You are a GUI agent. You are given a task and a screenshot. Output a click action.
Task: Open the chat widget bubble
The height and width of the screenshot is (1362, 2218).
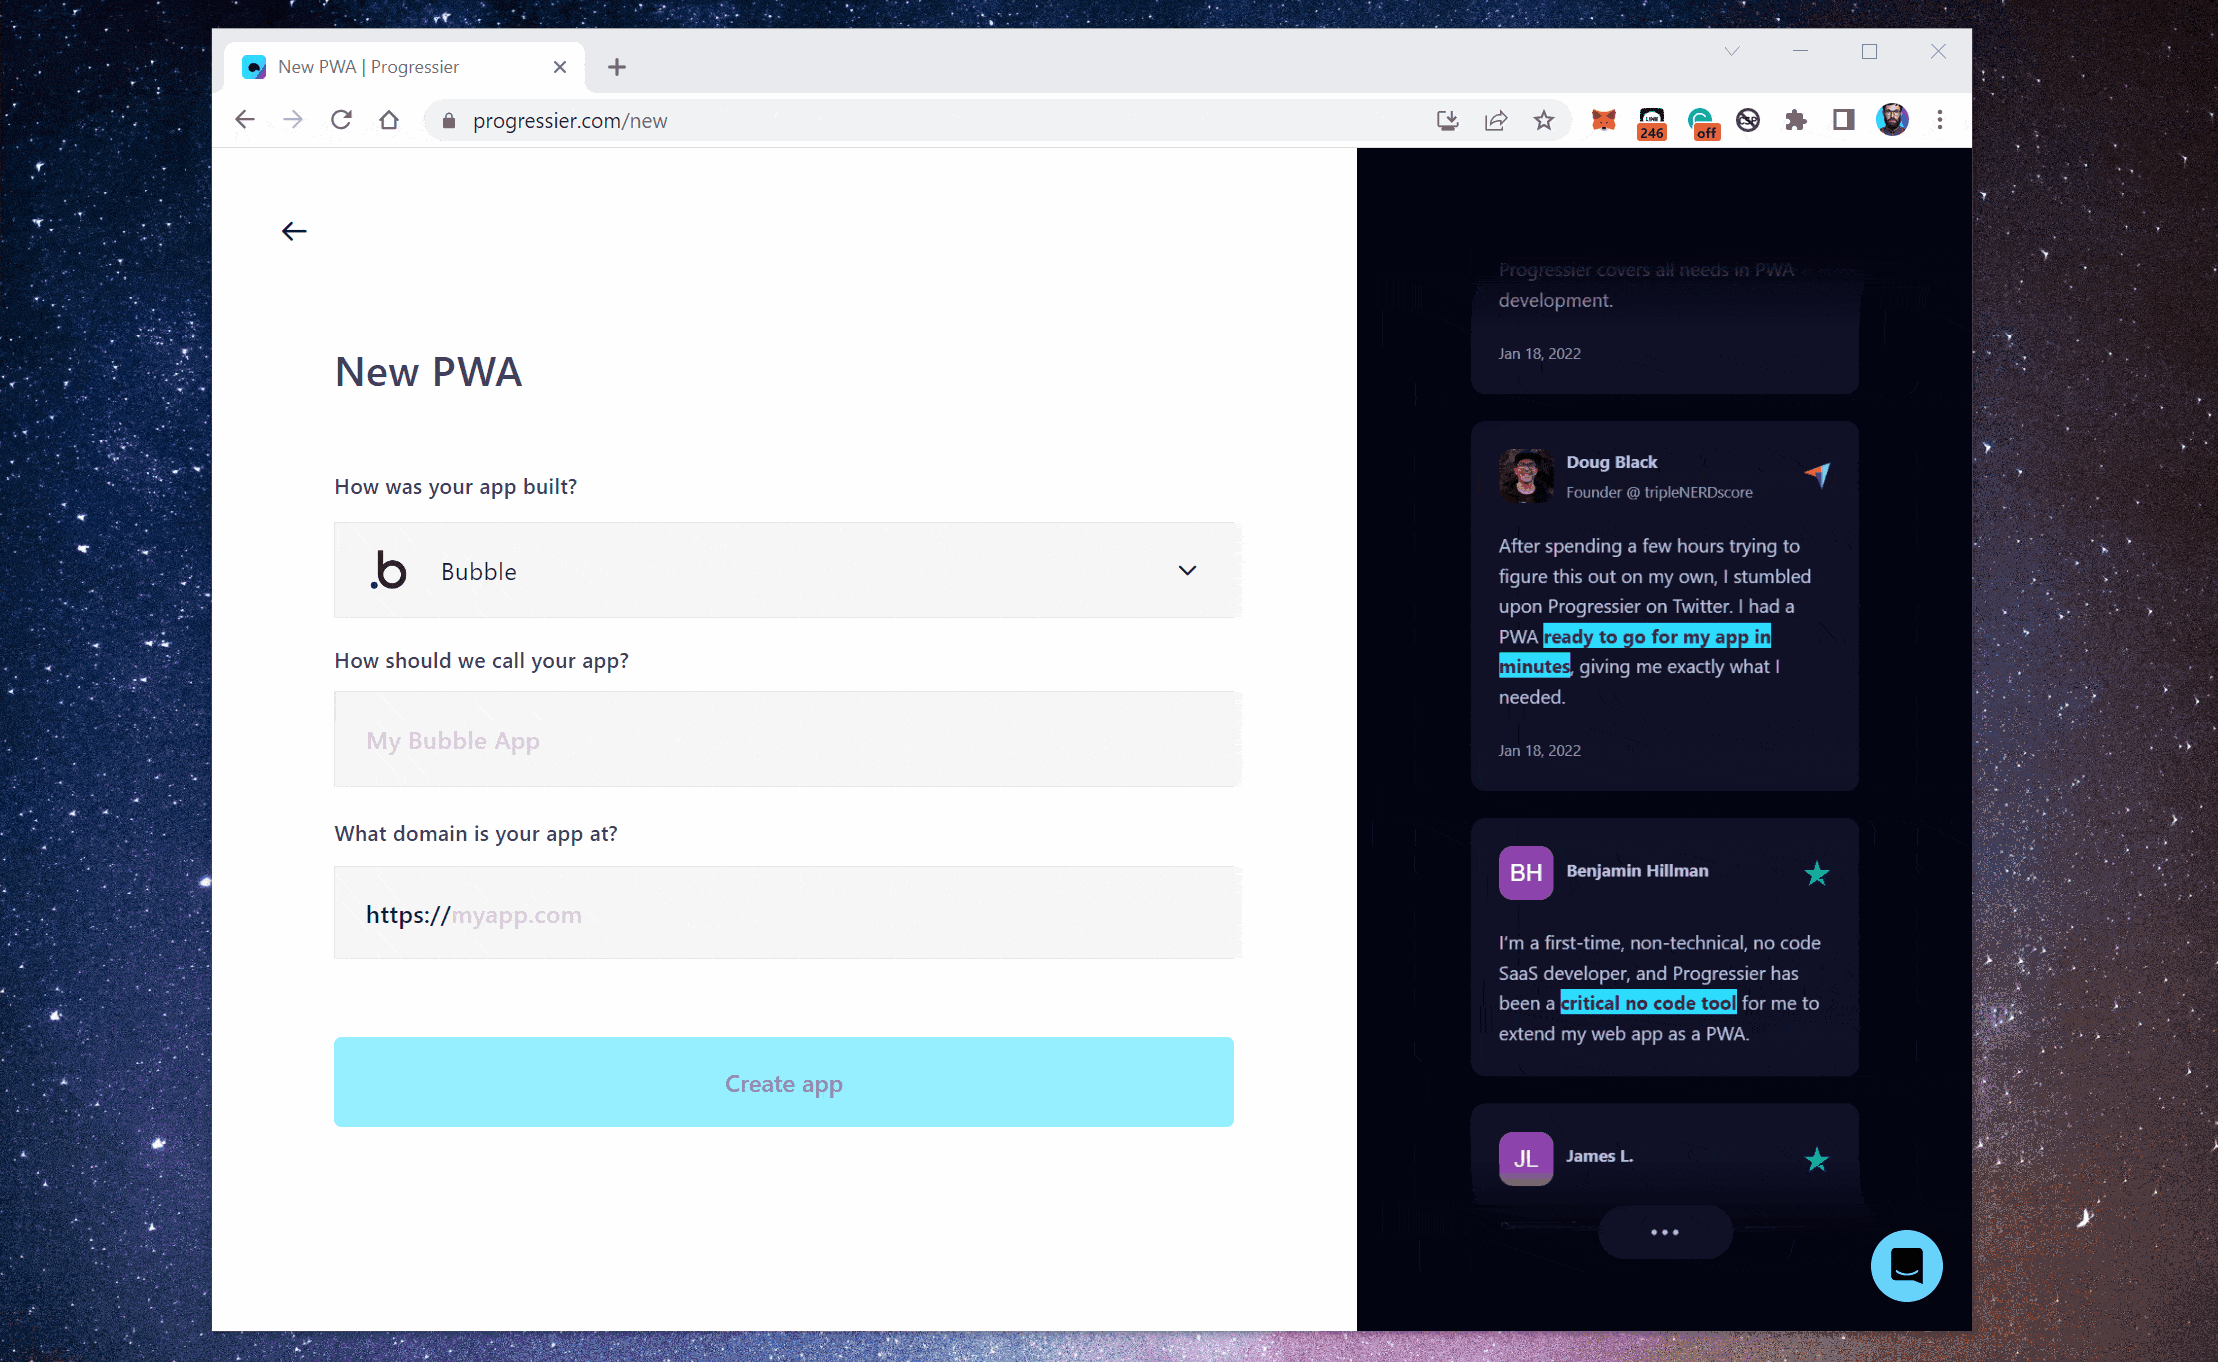click(1906, 1265)
